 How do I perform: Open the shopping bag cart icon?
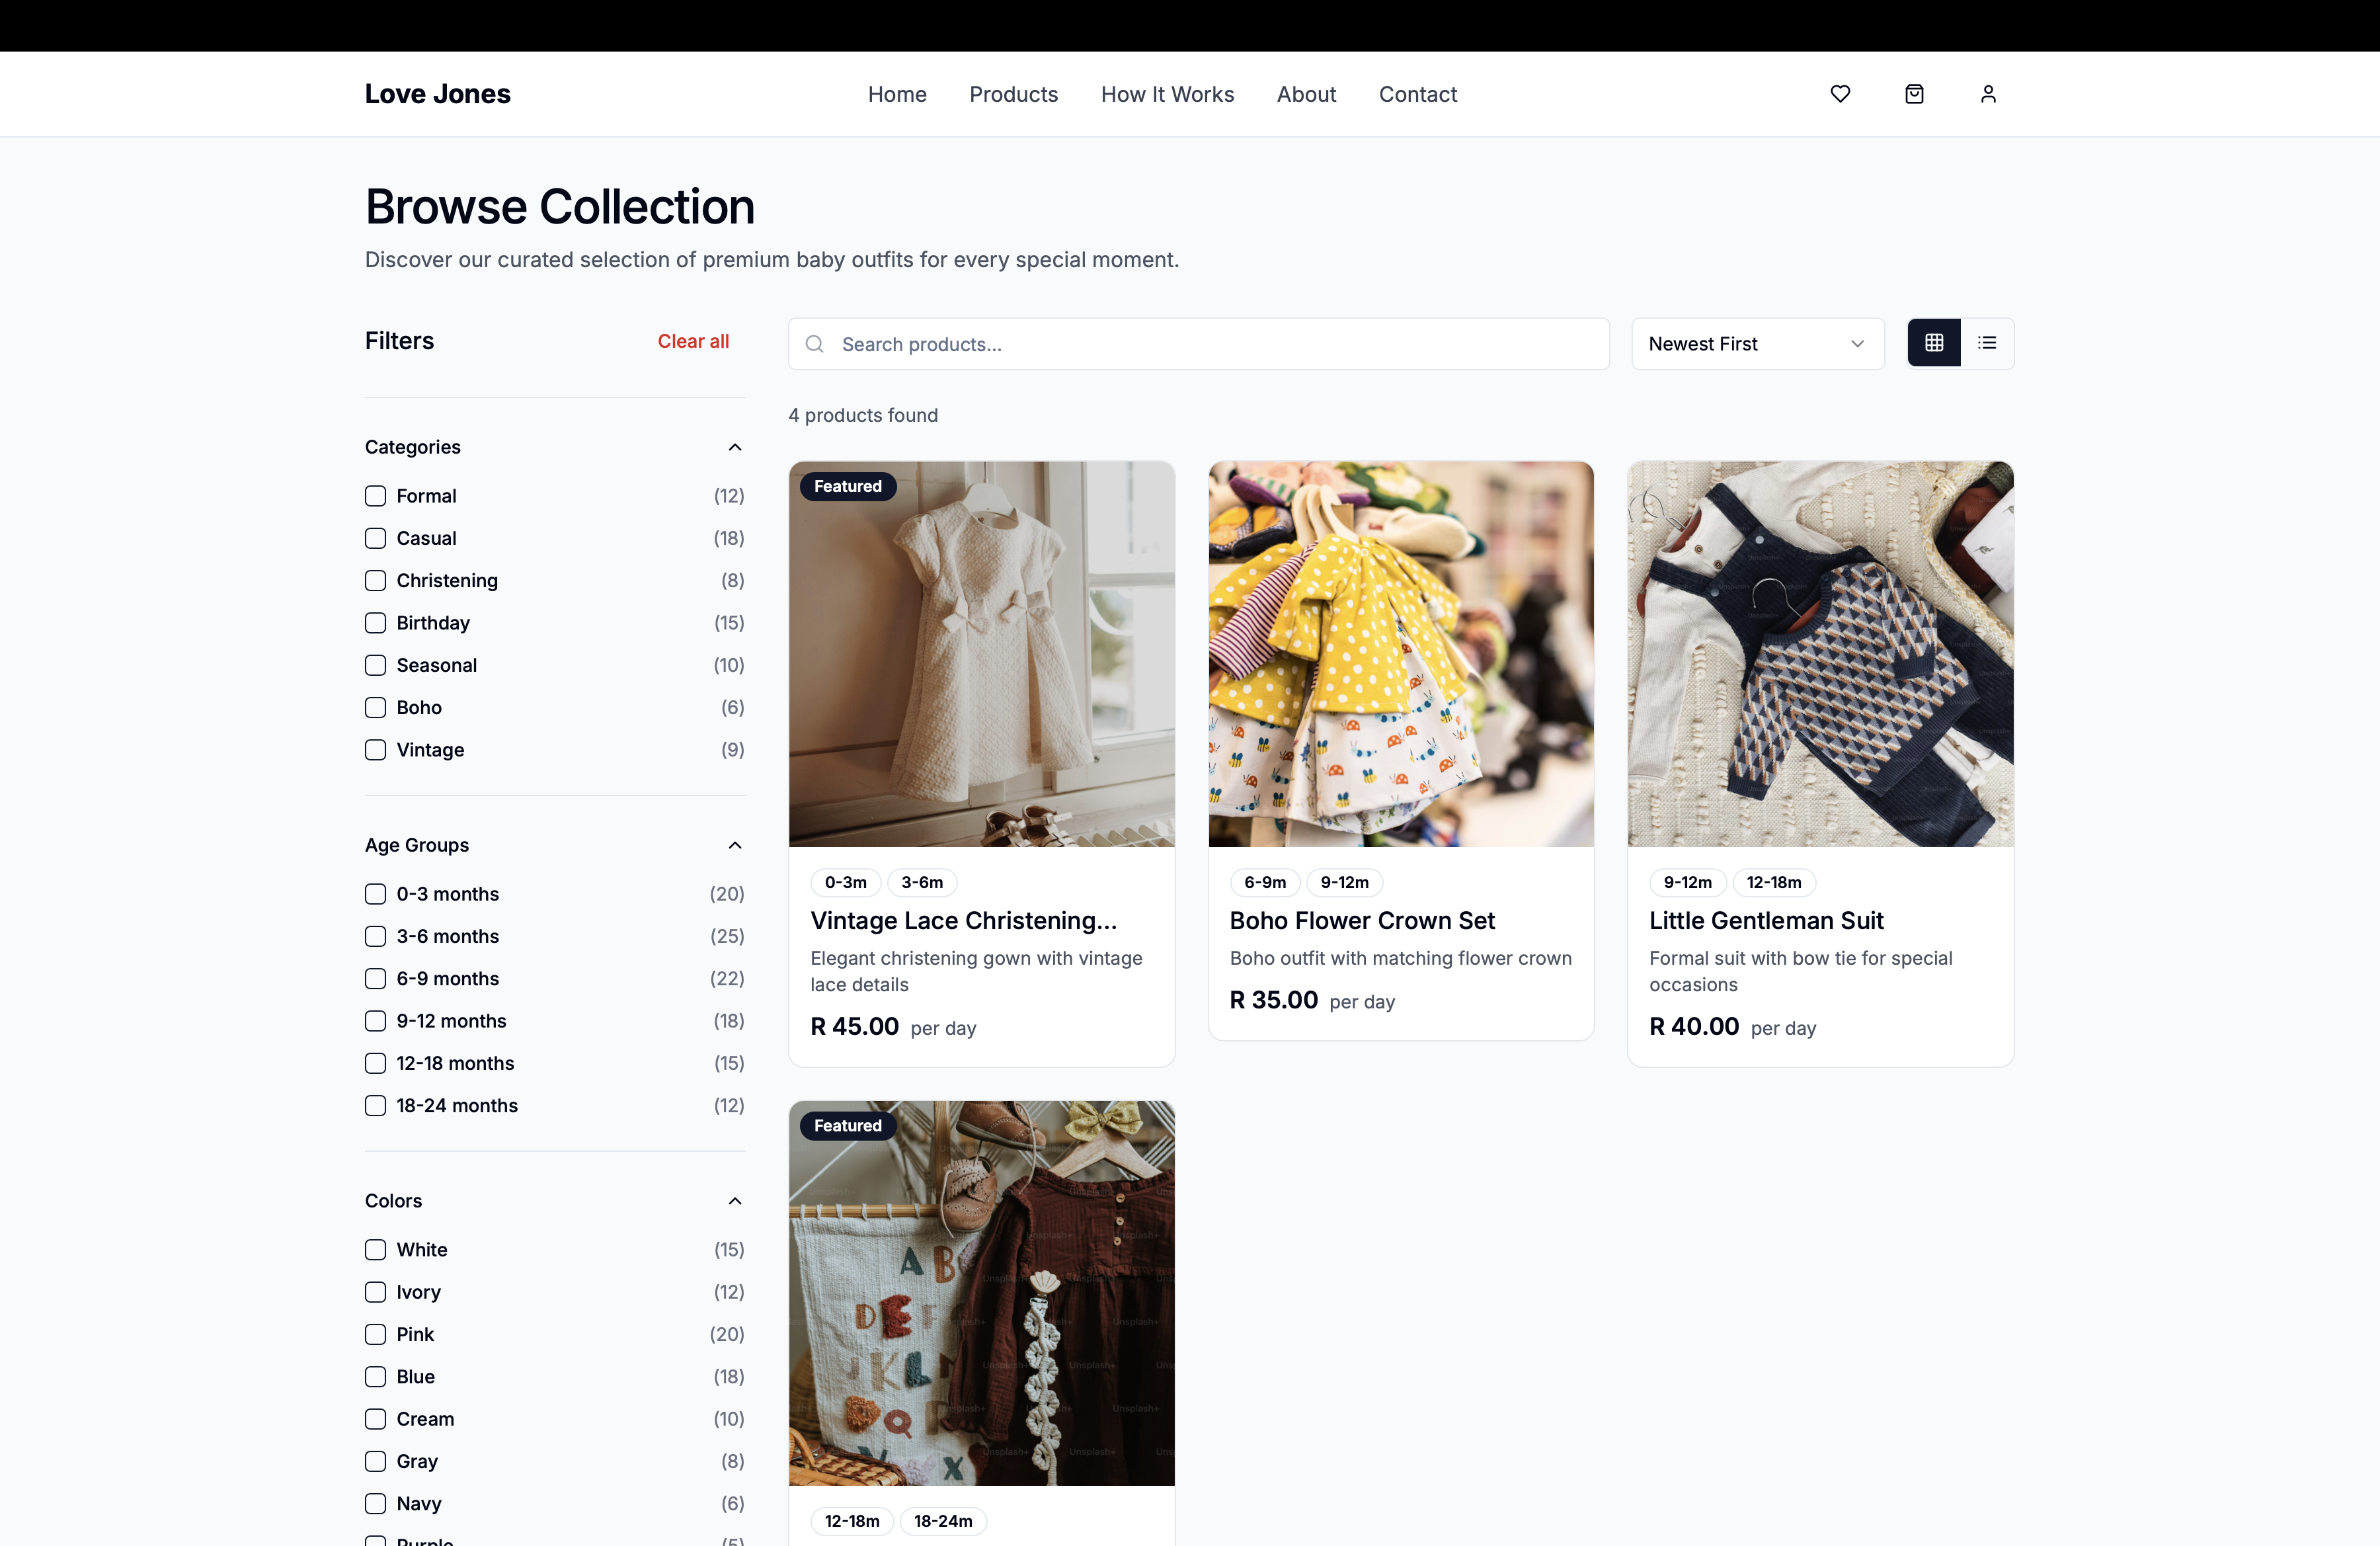pyautogui.click(x=1914, y=94)
